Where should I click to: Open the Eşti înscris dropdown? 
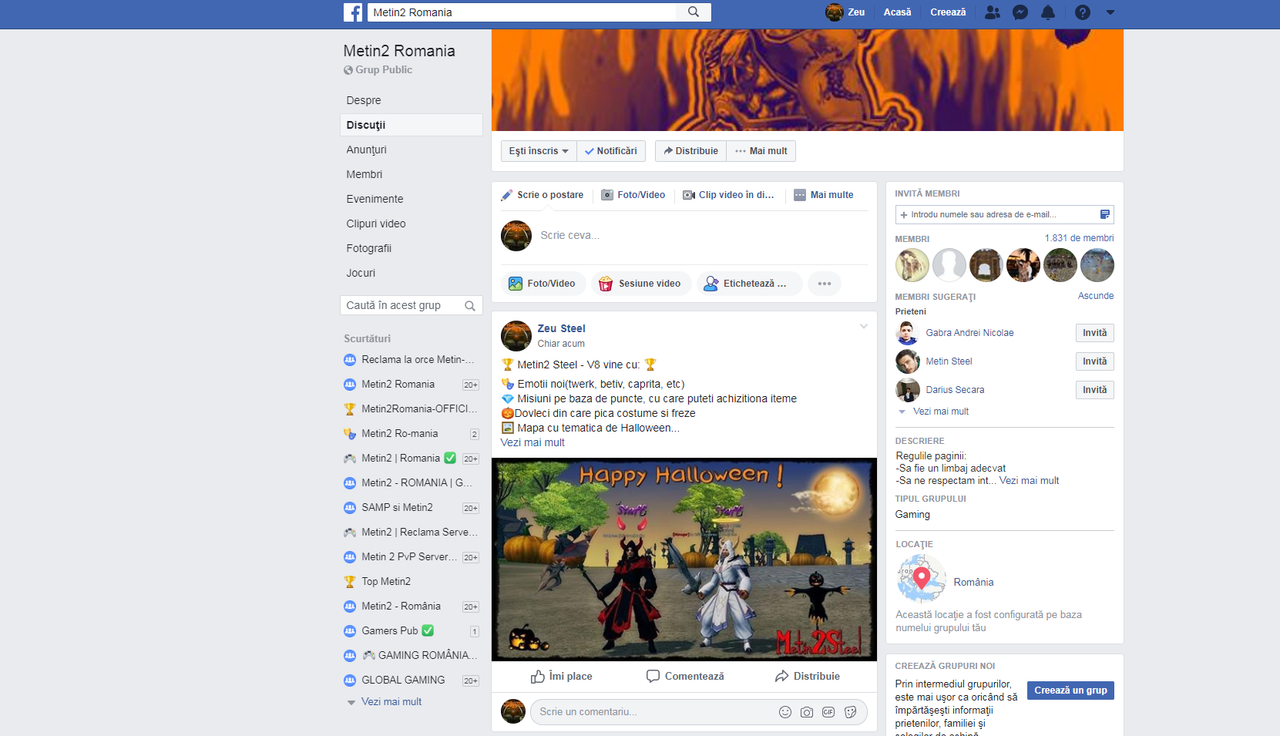pyautogui.click(x=538, y=150)
